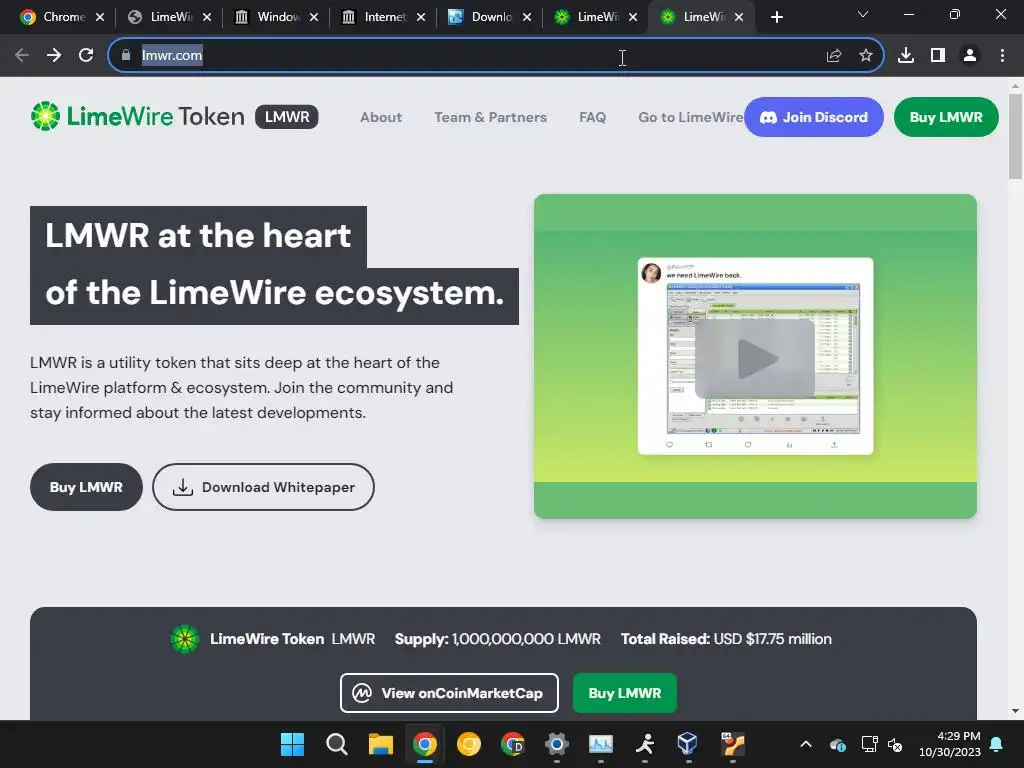This screenshot has height=768, width=1024.
Task: Open the cube app in the taskbar
Action: 688,744
